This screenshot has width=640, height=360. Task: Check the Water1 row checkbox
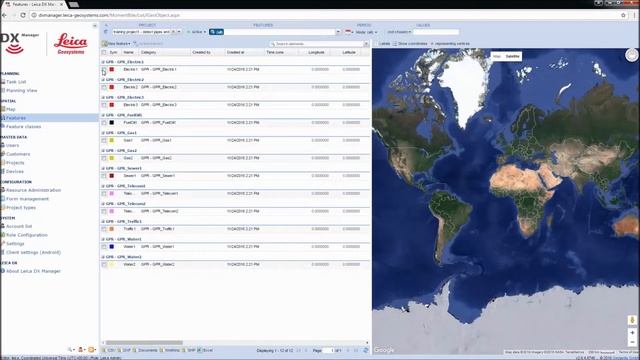(x=104, y=247)
